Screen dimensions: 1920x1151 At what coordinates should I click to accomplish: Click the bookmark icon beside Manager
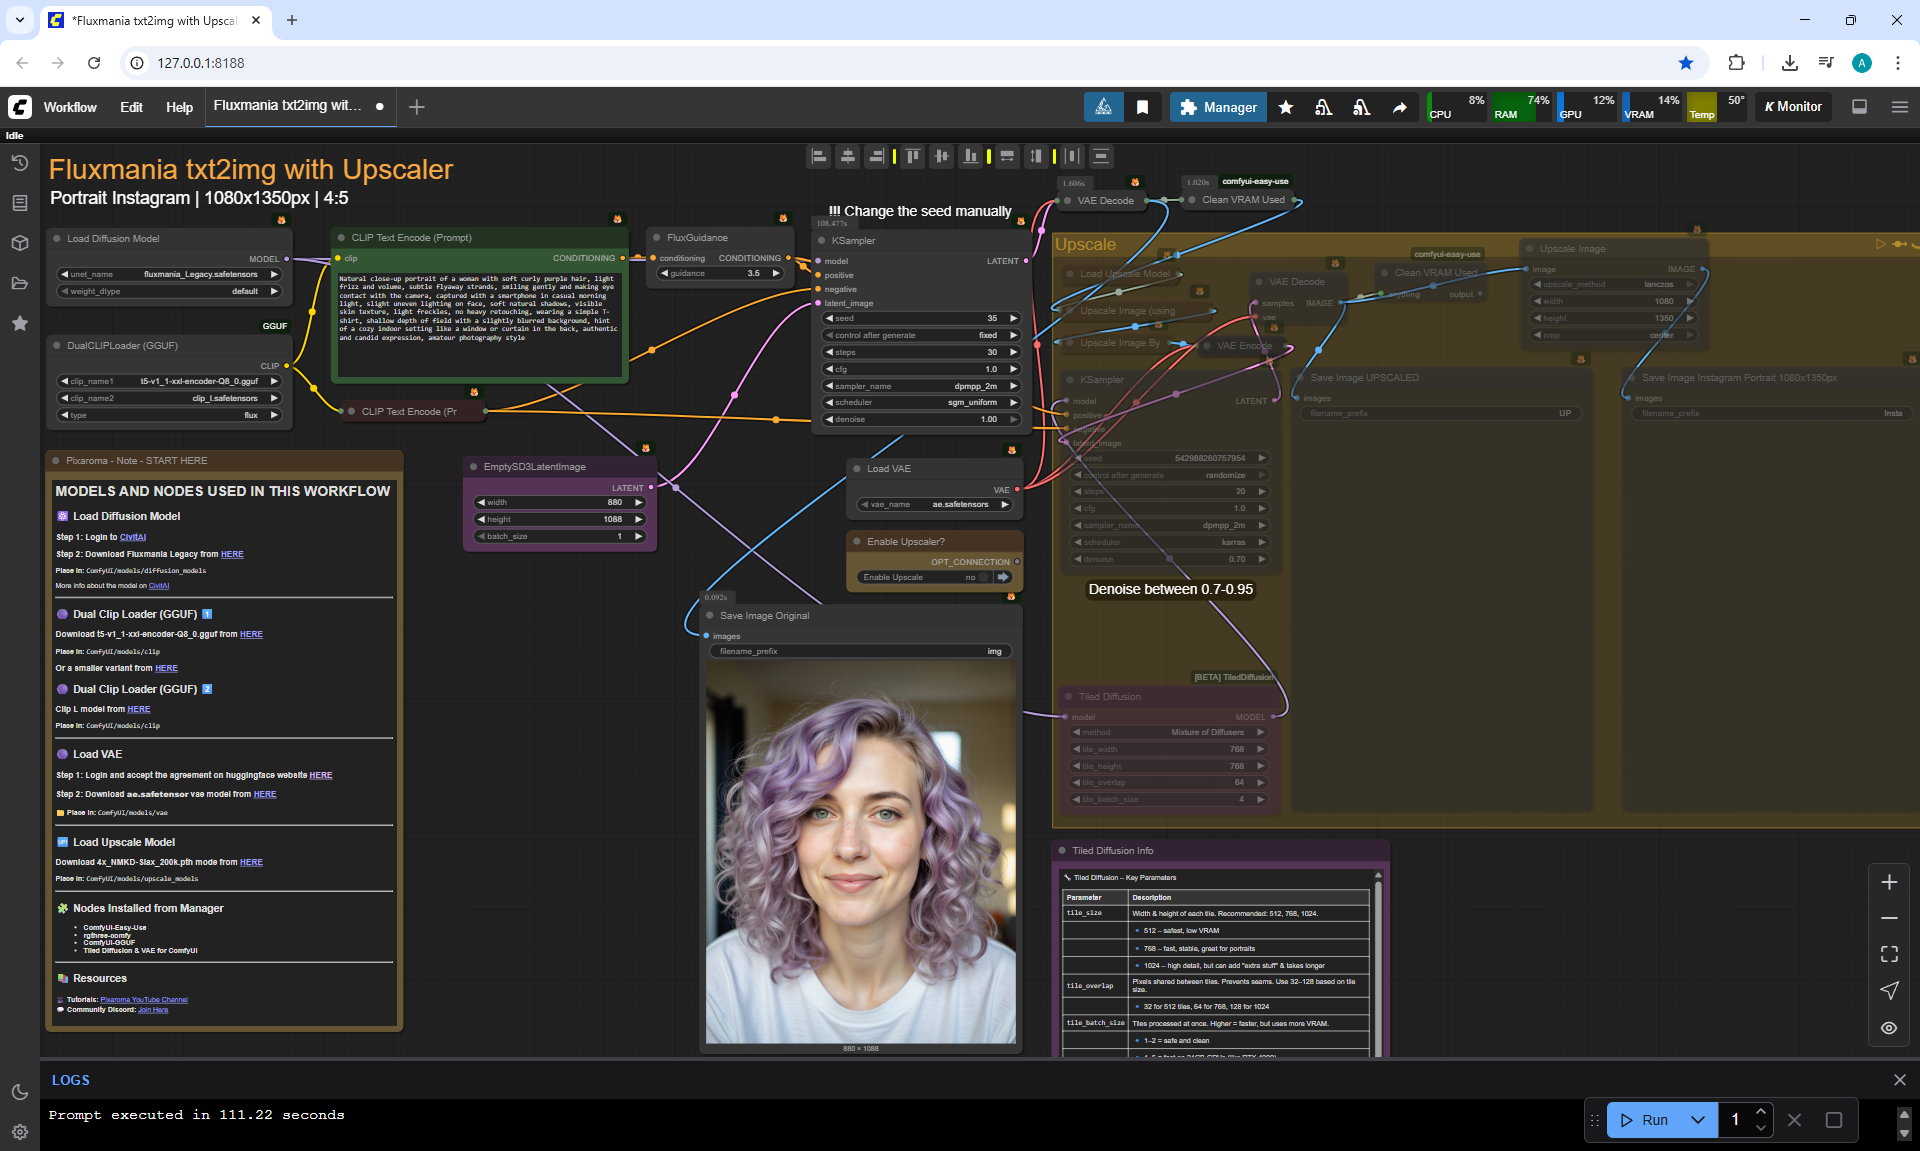(x=1142, y=107)
